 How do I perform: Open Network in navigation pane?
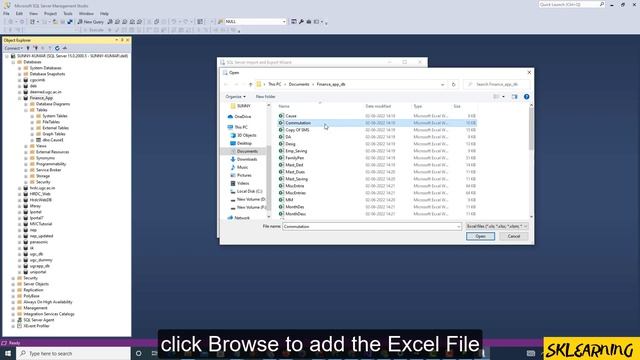242,218
